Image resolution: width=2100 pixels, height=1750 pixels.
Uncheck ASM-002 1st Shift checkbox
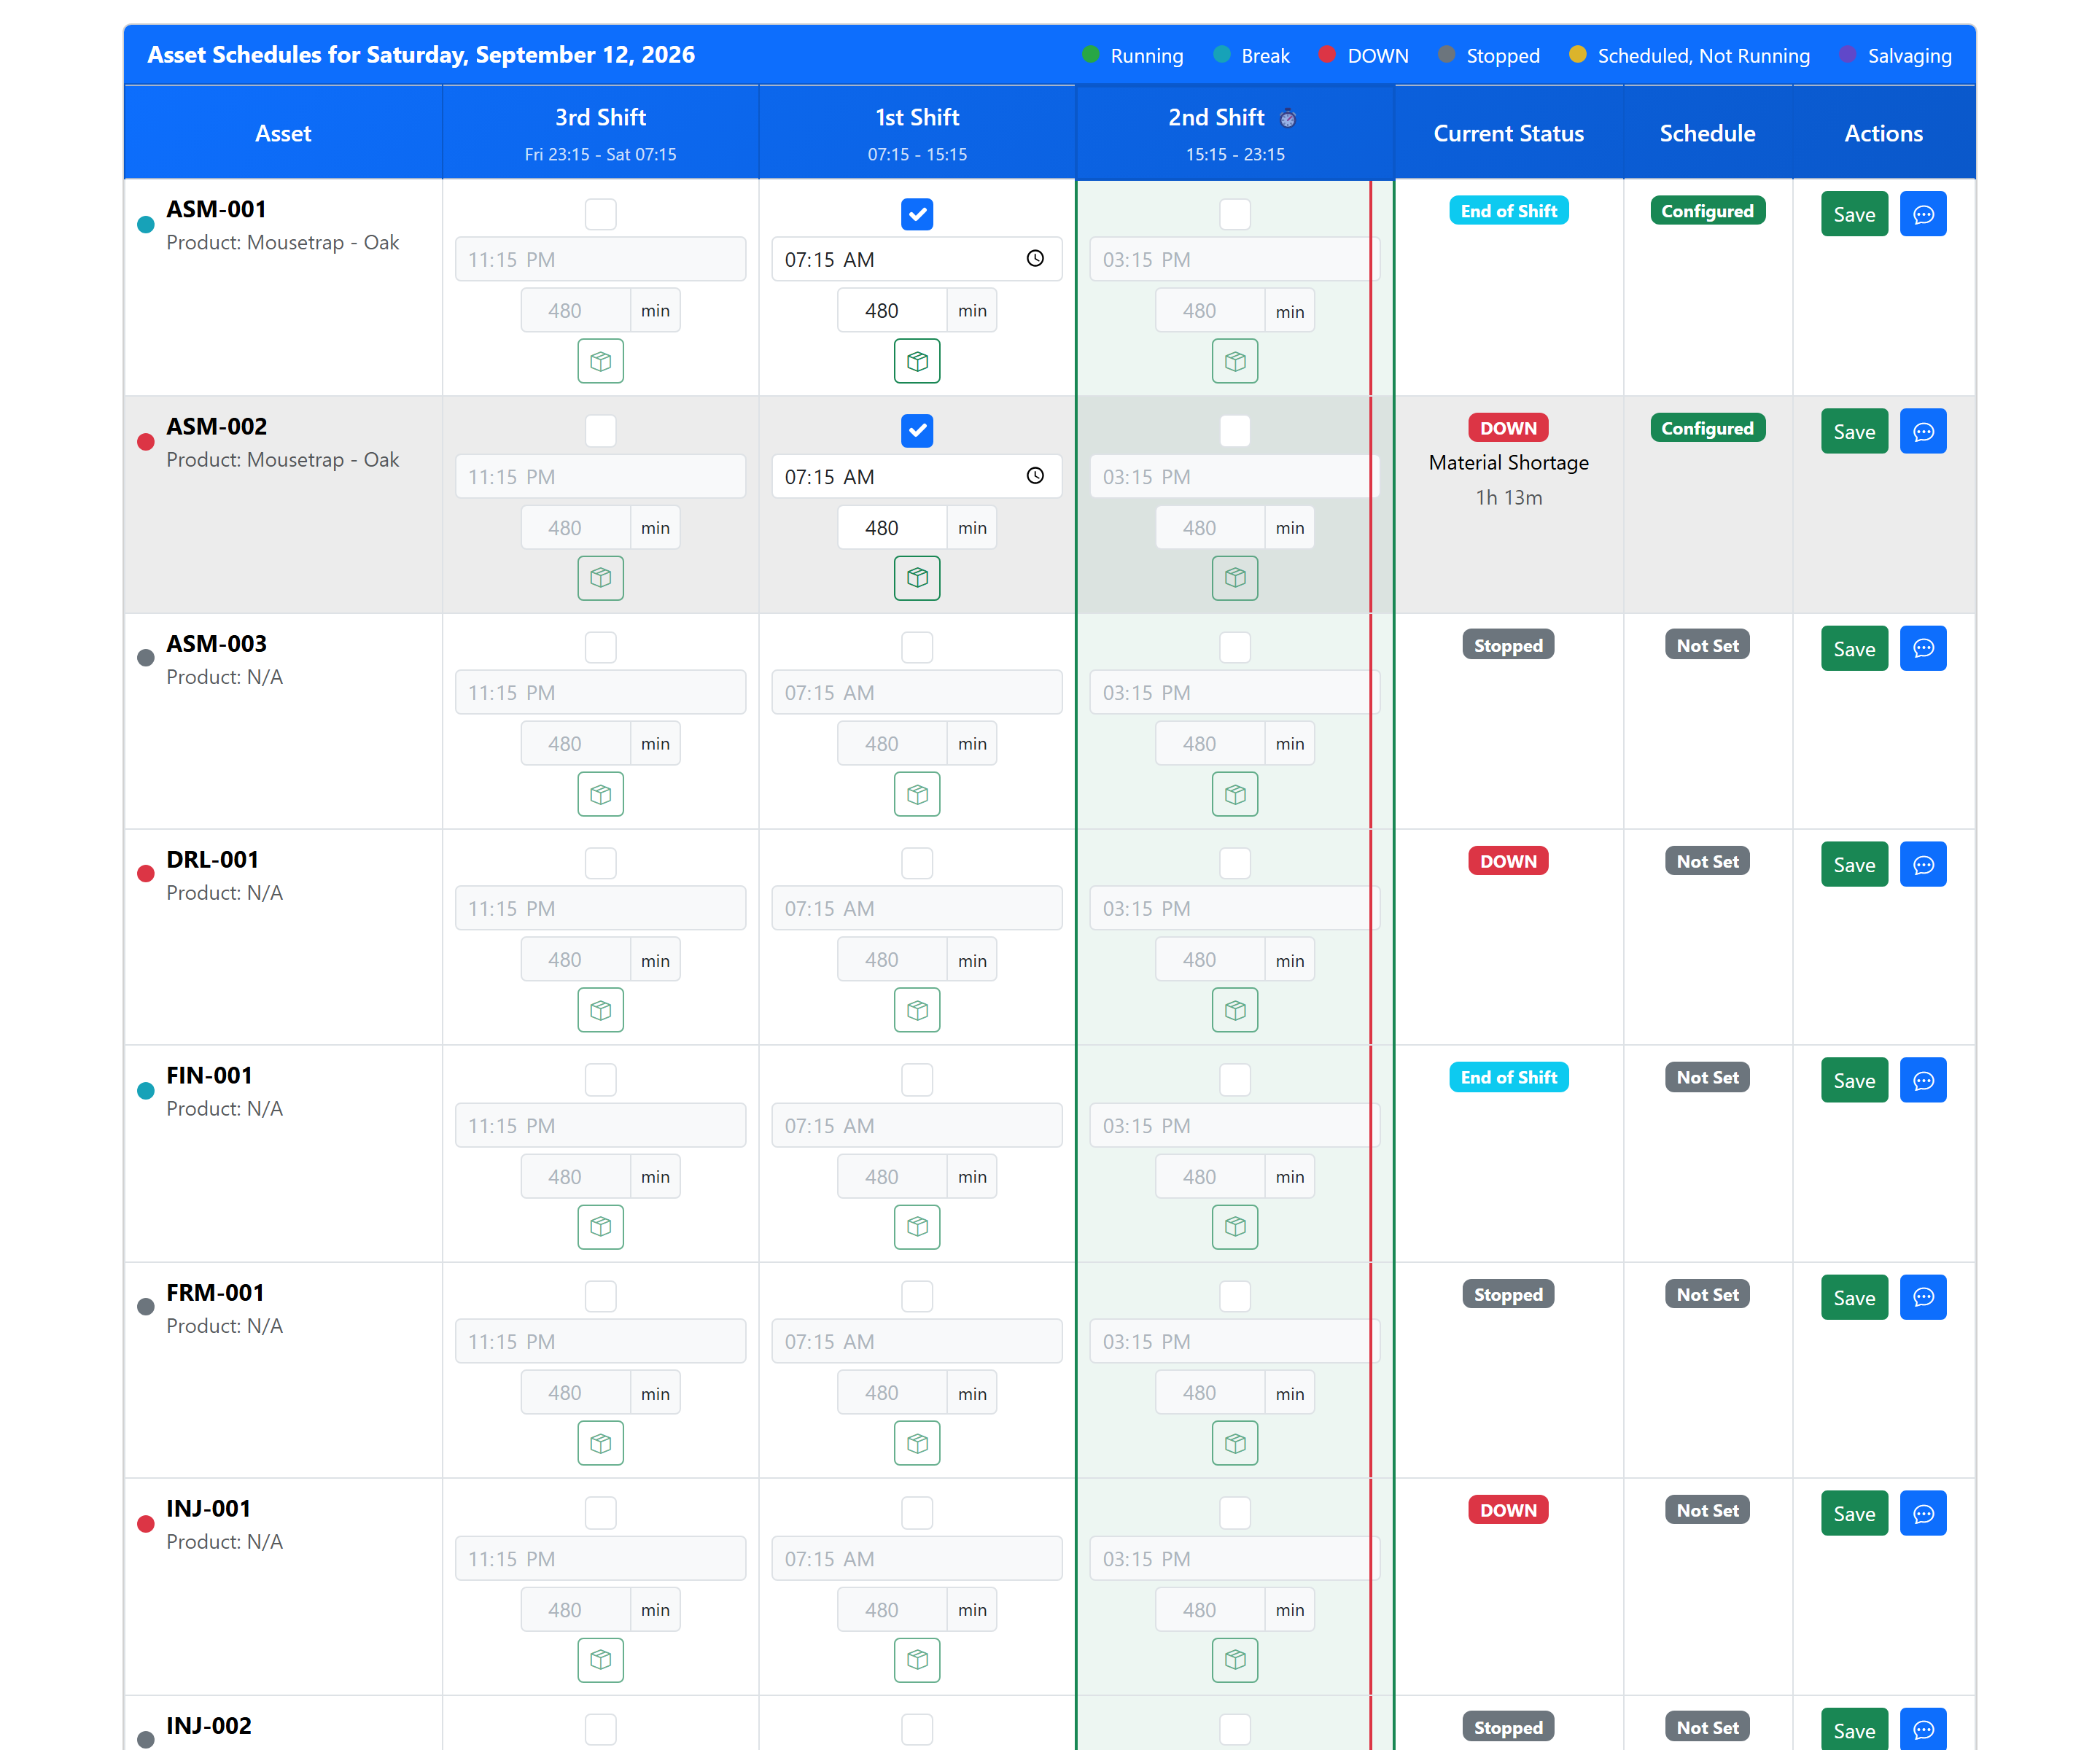917,431
